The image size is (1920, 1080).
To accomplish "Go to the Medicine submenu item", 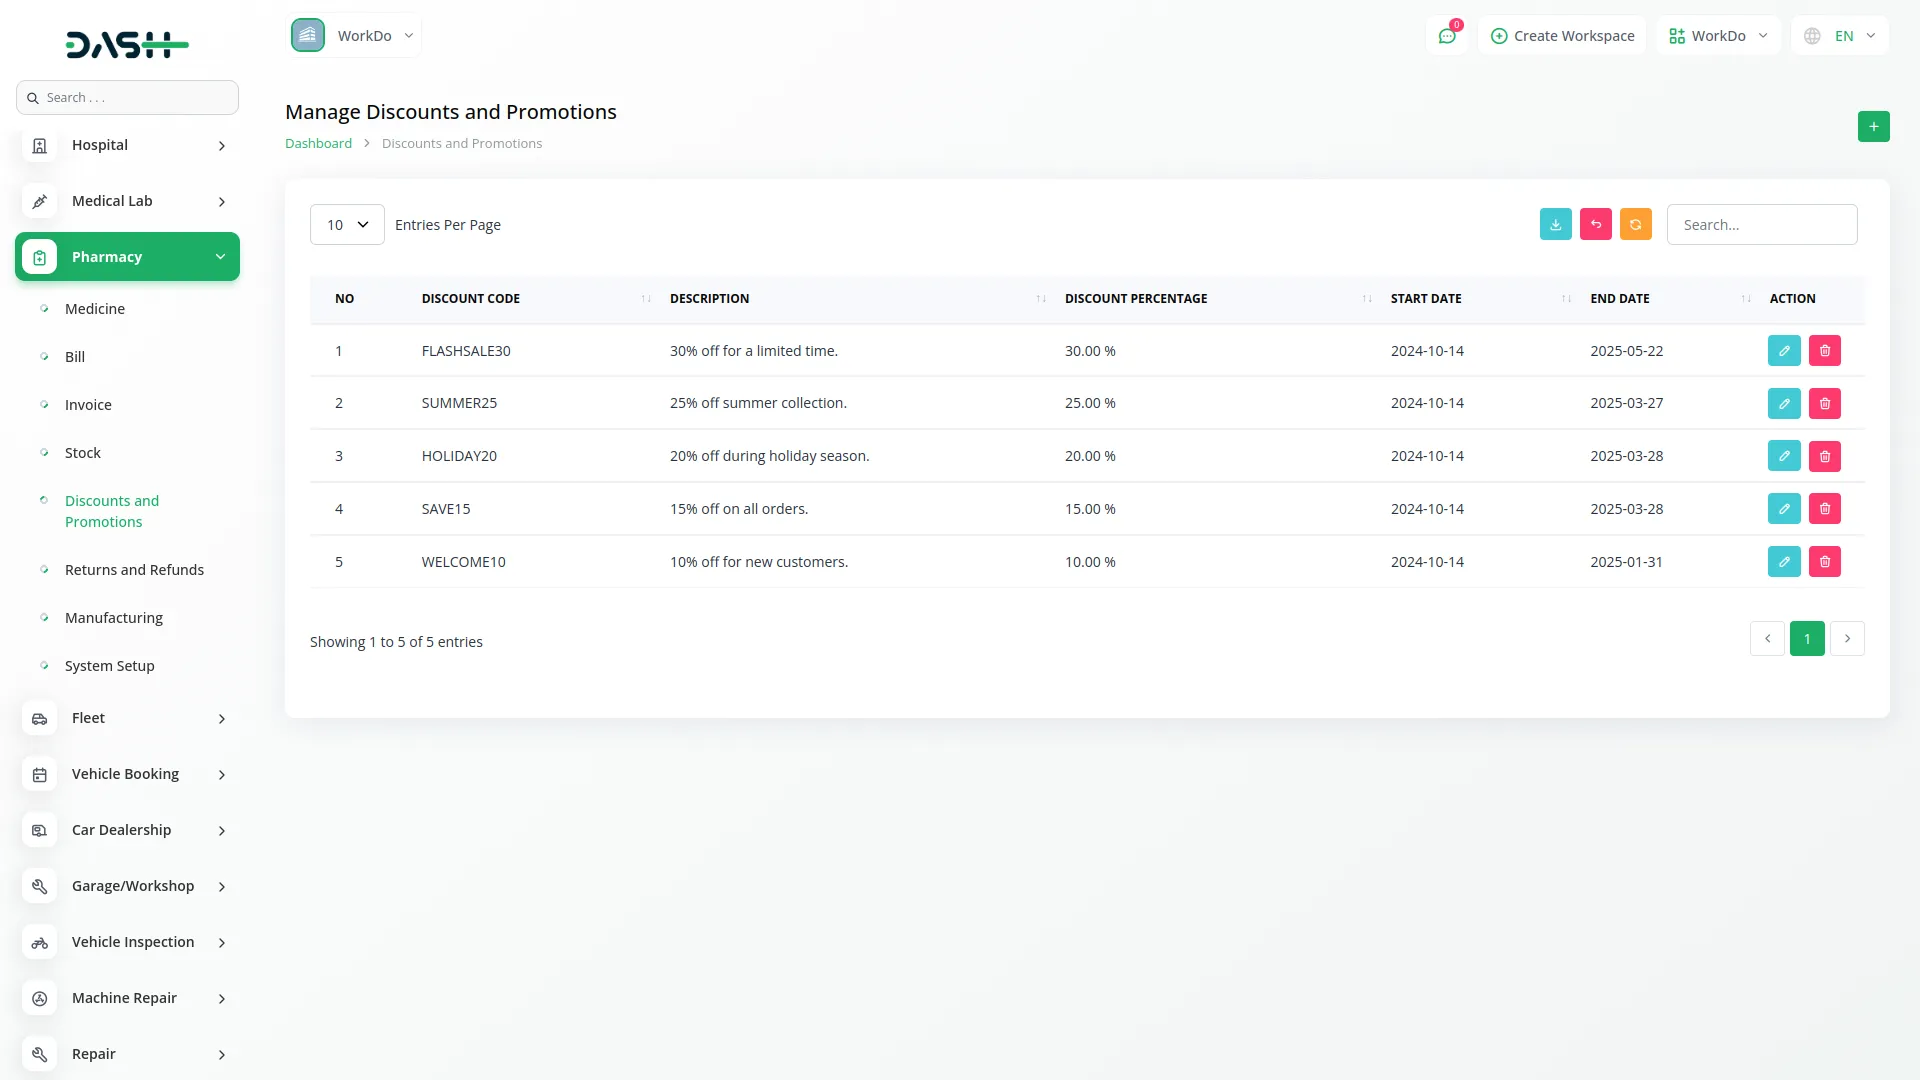I will [95, 309].
